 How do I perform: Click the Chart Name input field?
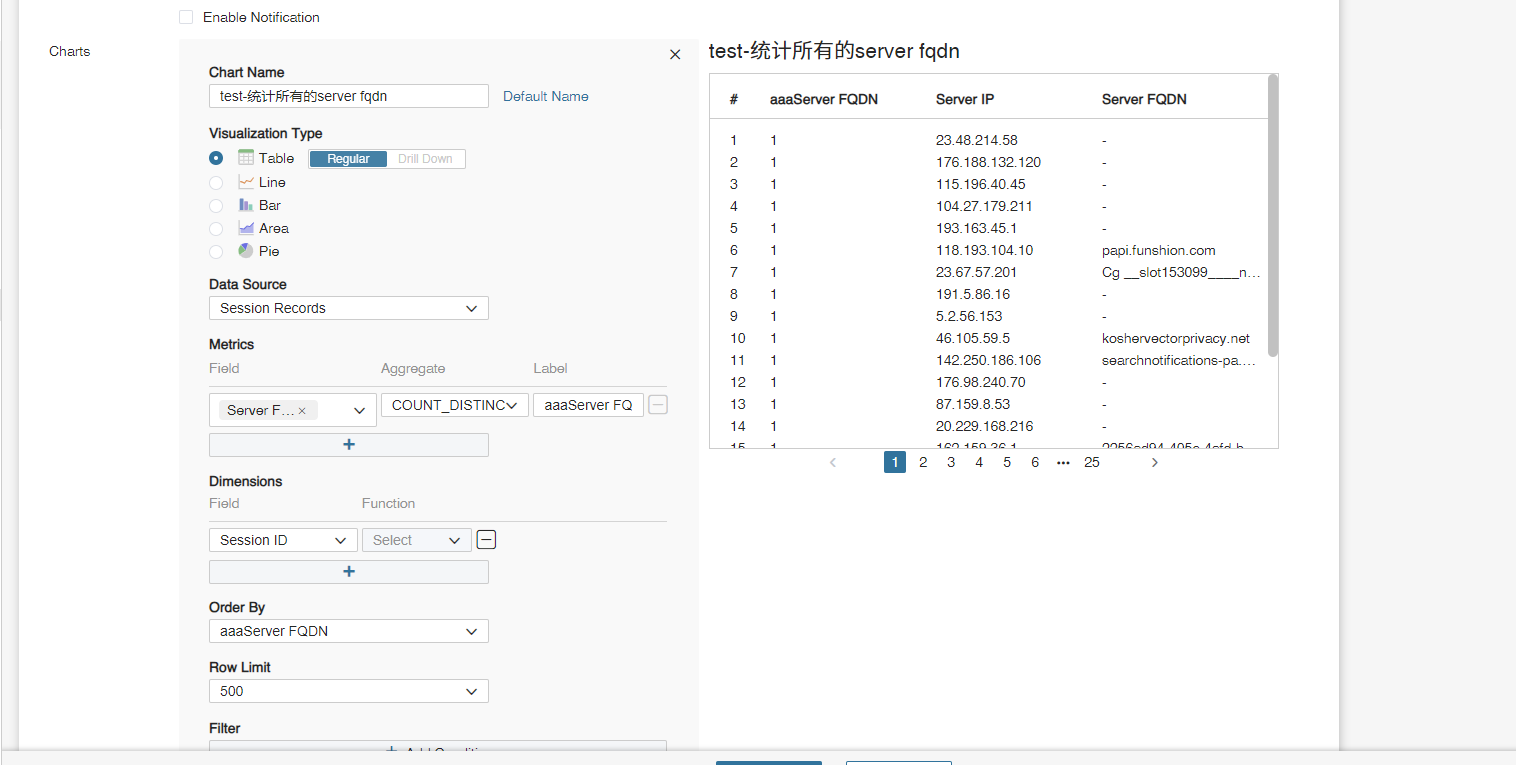(348, 96)
